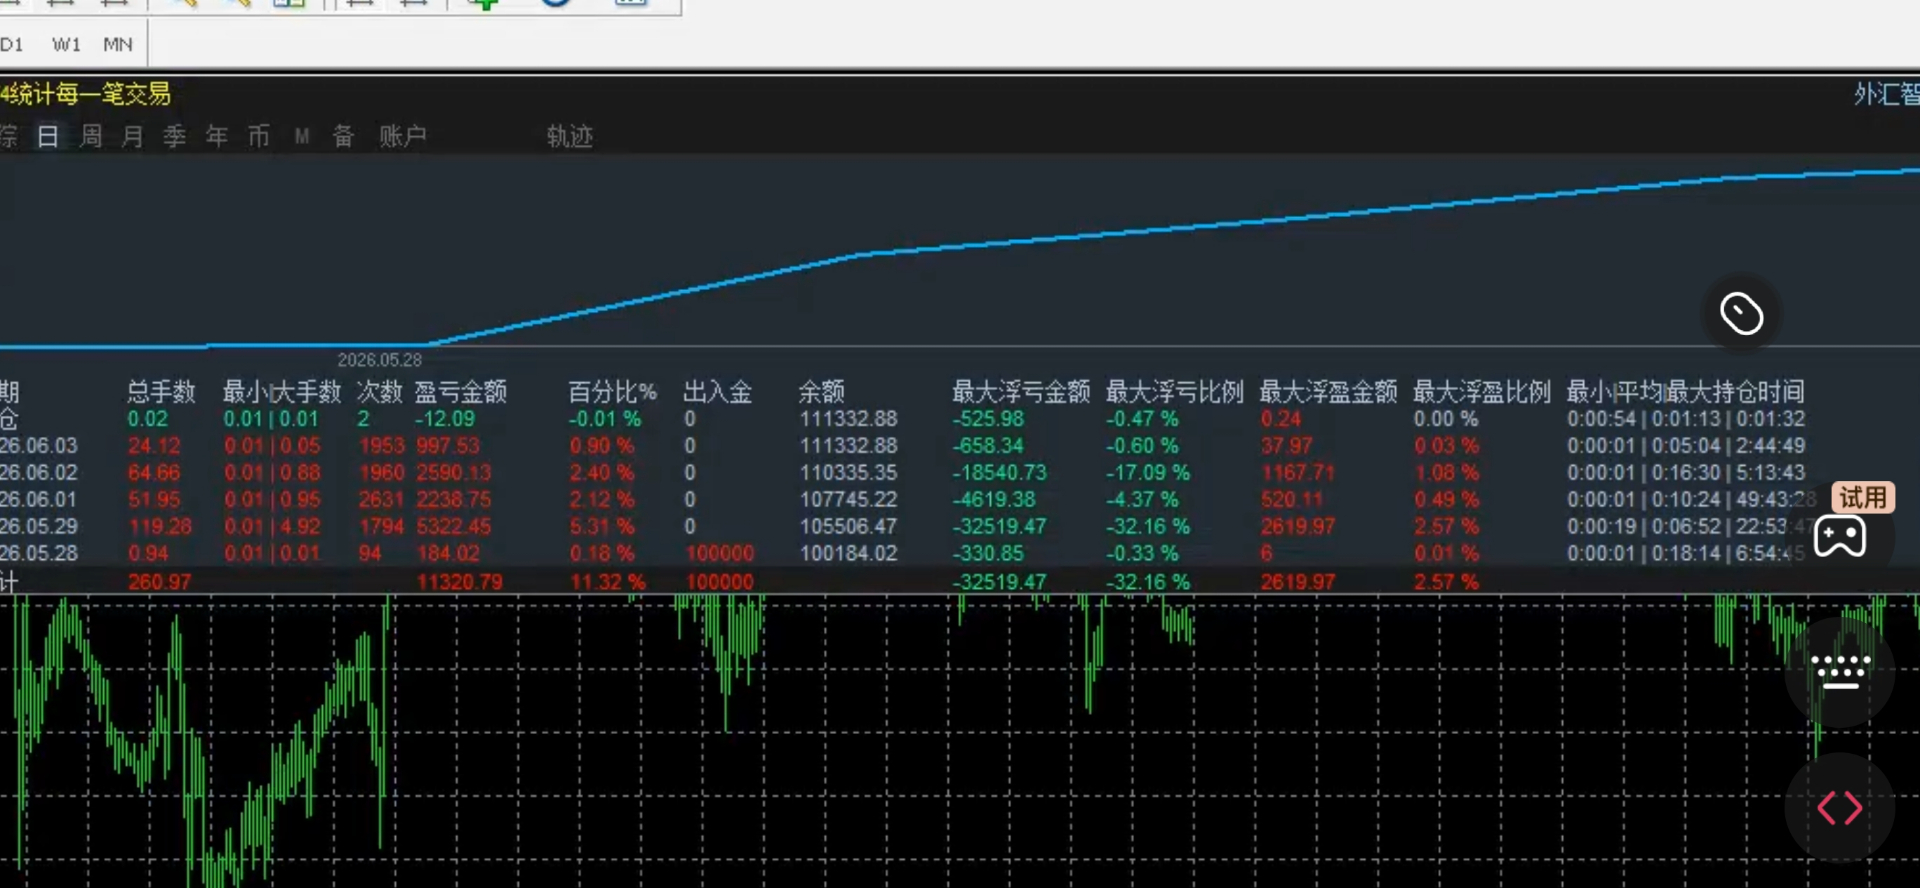Click the 余额 column header
This screenshot has height=888, width=1920.
(822, 391)
